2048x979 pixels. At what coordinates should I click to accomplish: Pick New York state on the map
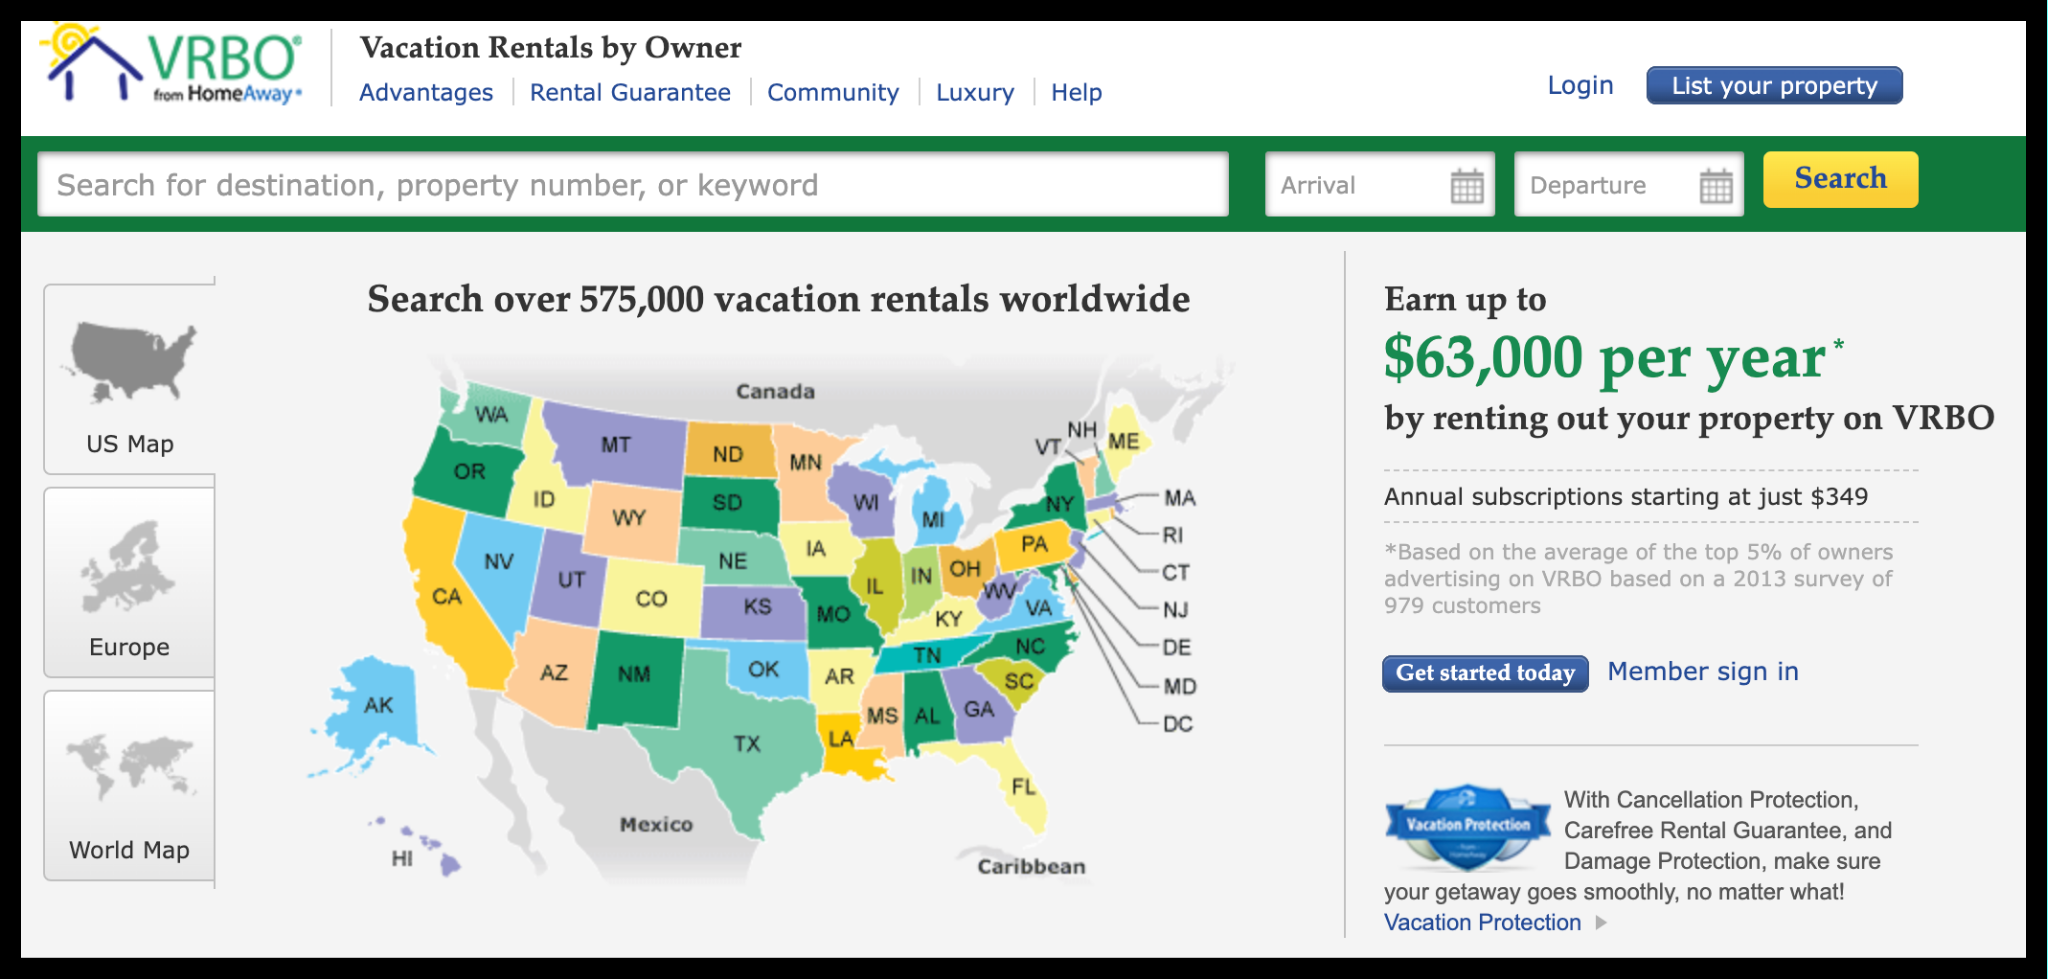[1059, 504]
